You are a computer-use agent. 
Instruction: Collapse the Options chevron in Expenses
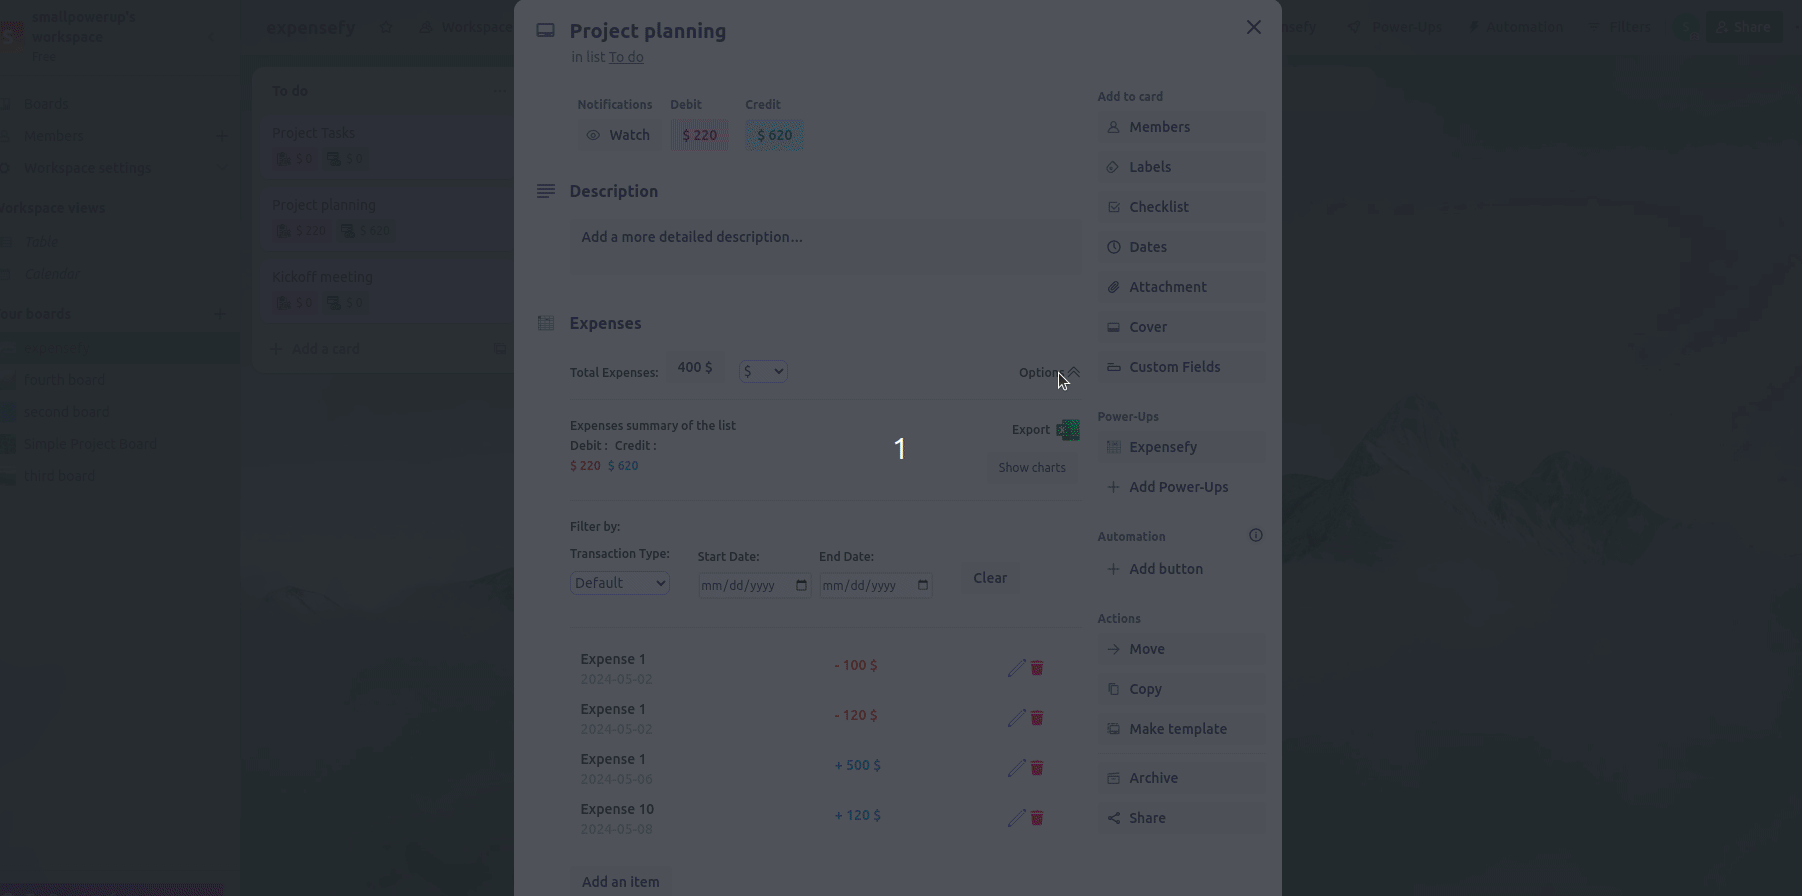[x=1074, y=371]
